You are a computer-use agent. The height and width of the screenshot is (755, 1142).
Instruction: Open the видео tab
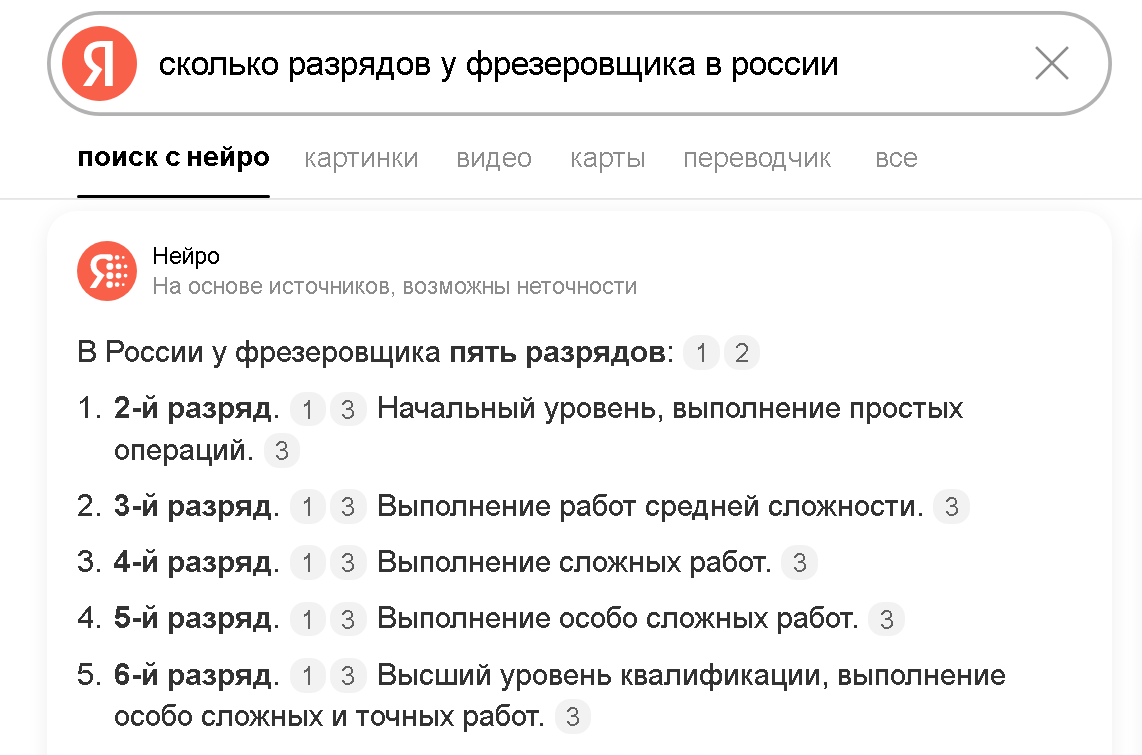(494, 158)
